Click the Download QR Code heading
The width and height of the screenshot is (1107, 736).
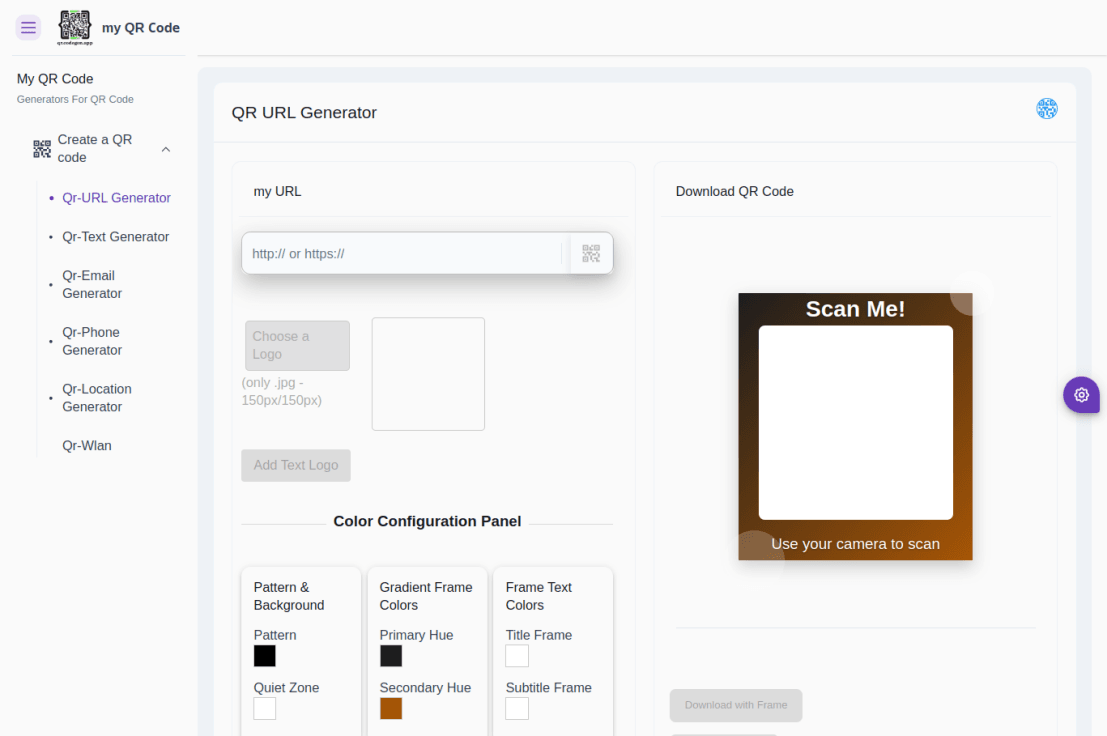(x=734, y=191)
